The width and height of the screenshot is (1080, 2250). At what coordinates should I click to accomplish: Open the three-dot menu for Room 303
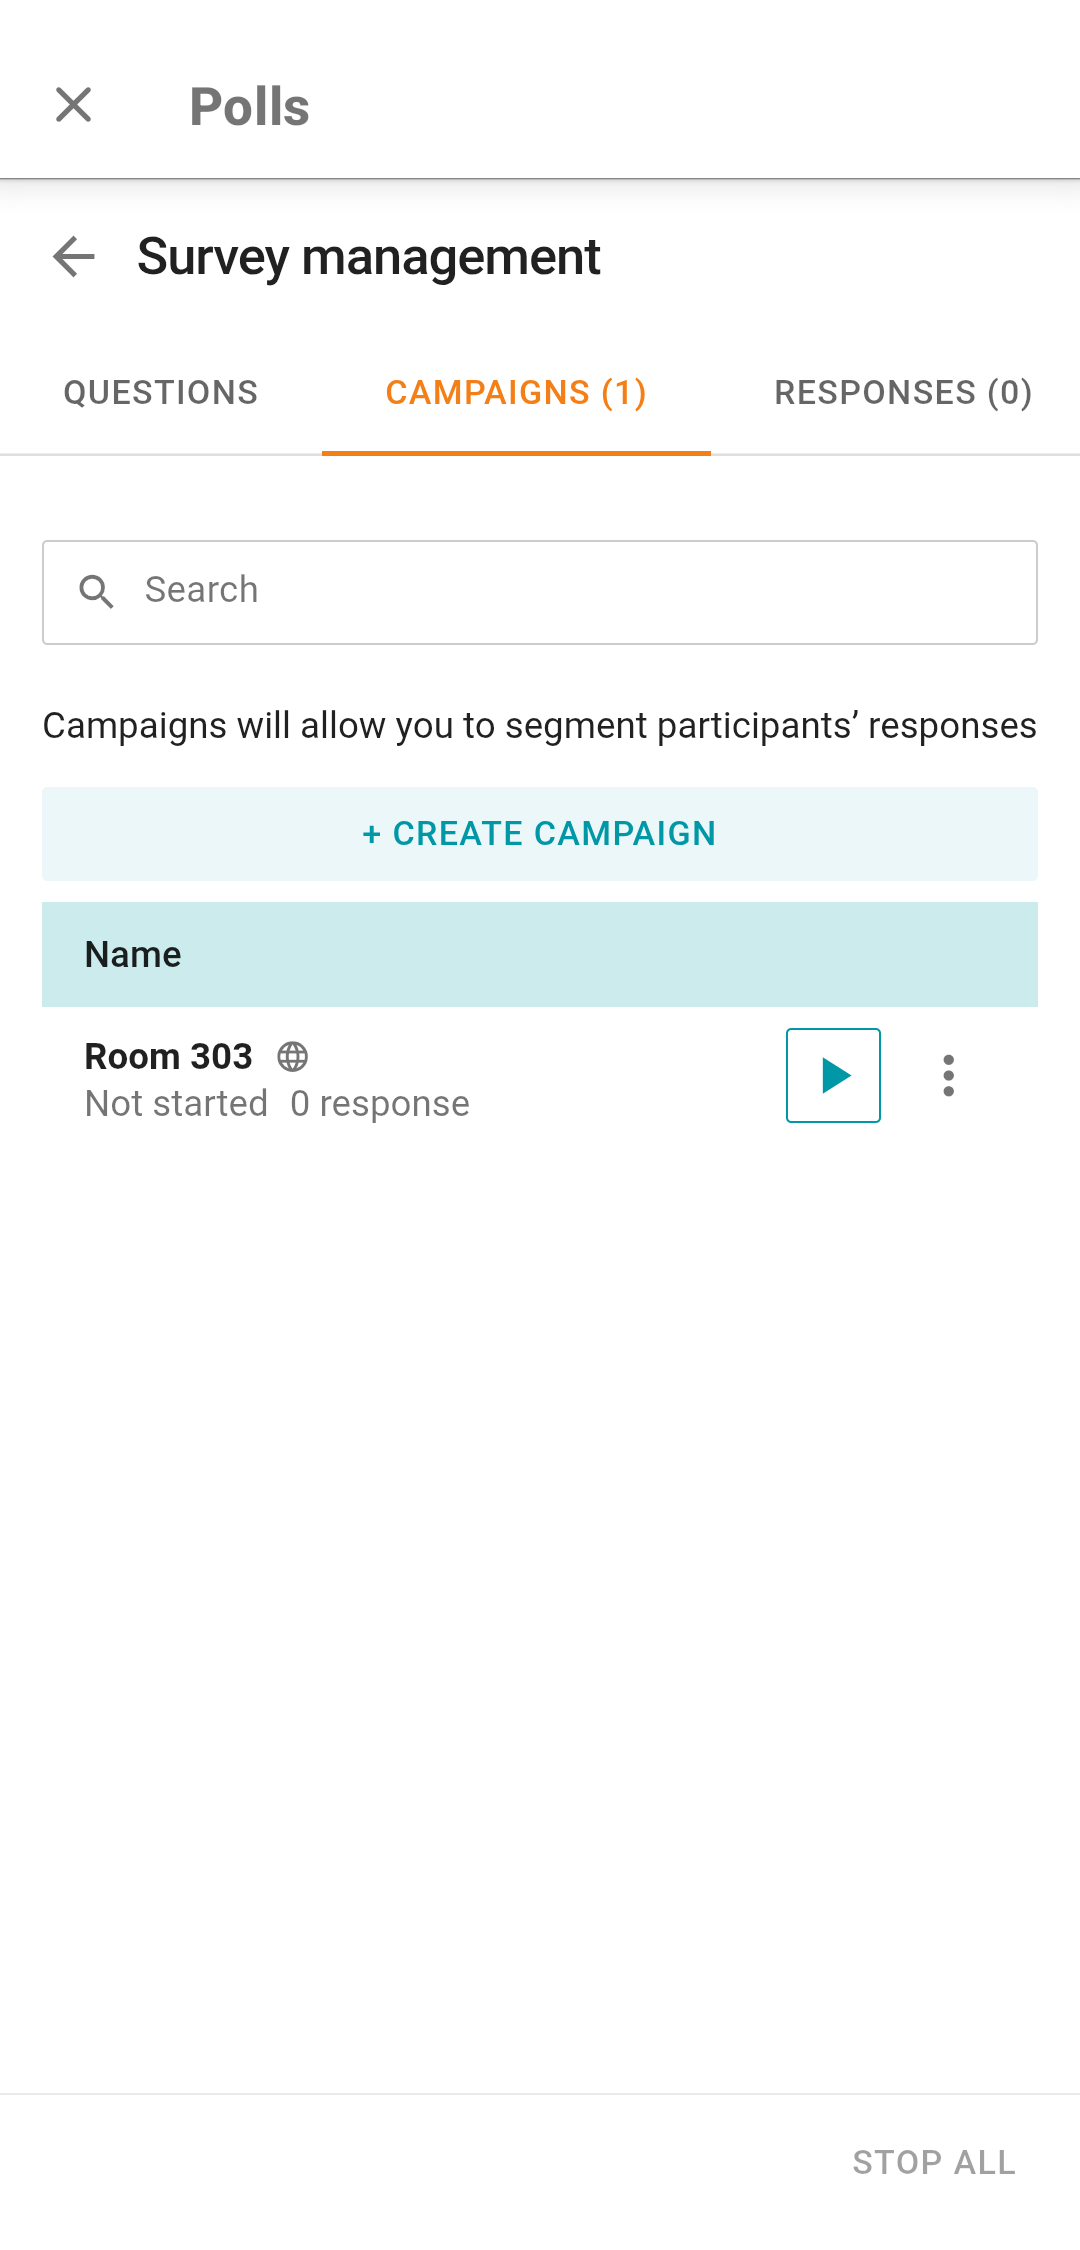[948, 1075]
